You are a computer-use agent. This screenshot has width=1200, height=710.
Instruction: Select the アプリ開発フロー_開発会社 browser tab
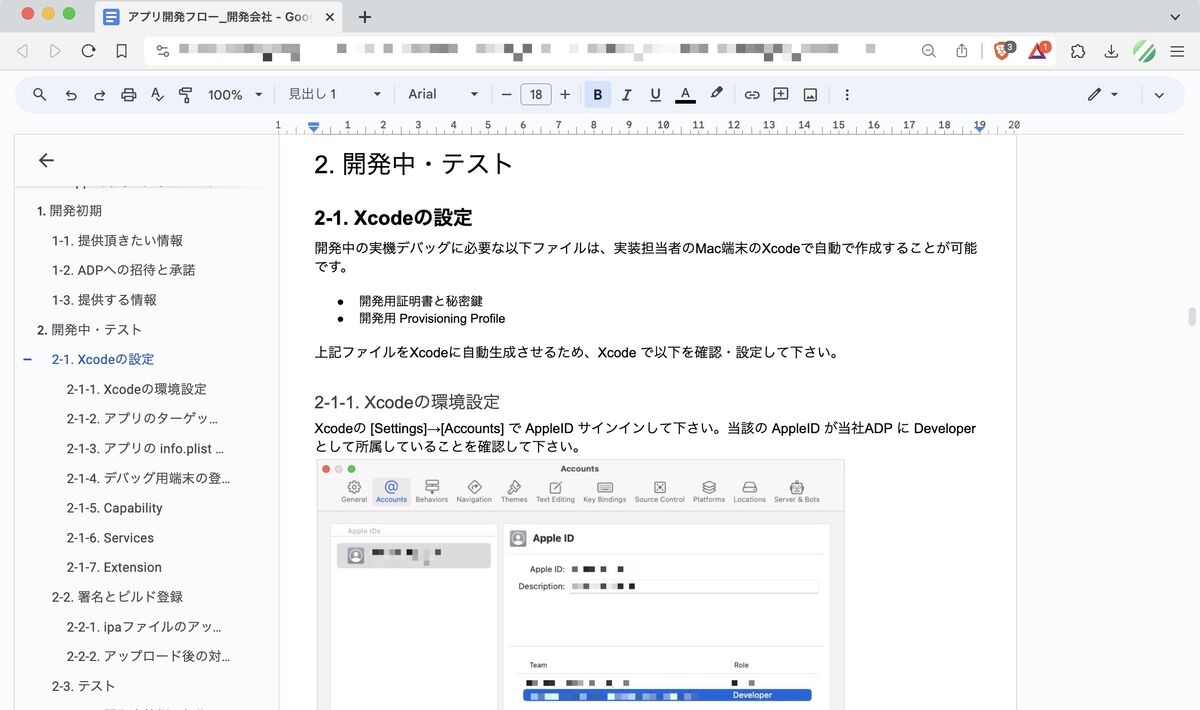[x=218, y=17]
